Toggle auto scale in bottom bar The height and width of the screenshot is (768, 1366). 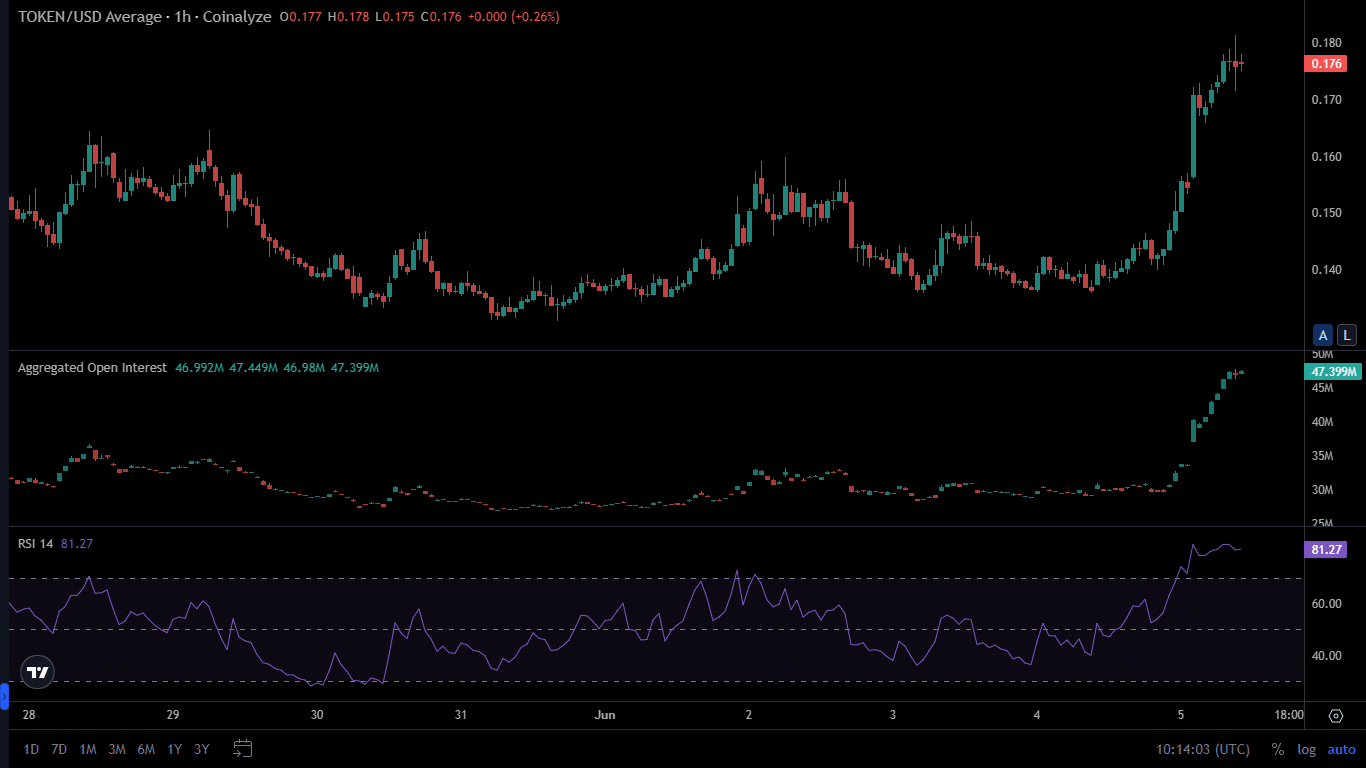[x=1342, y=749]
